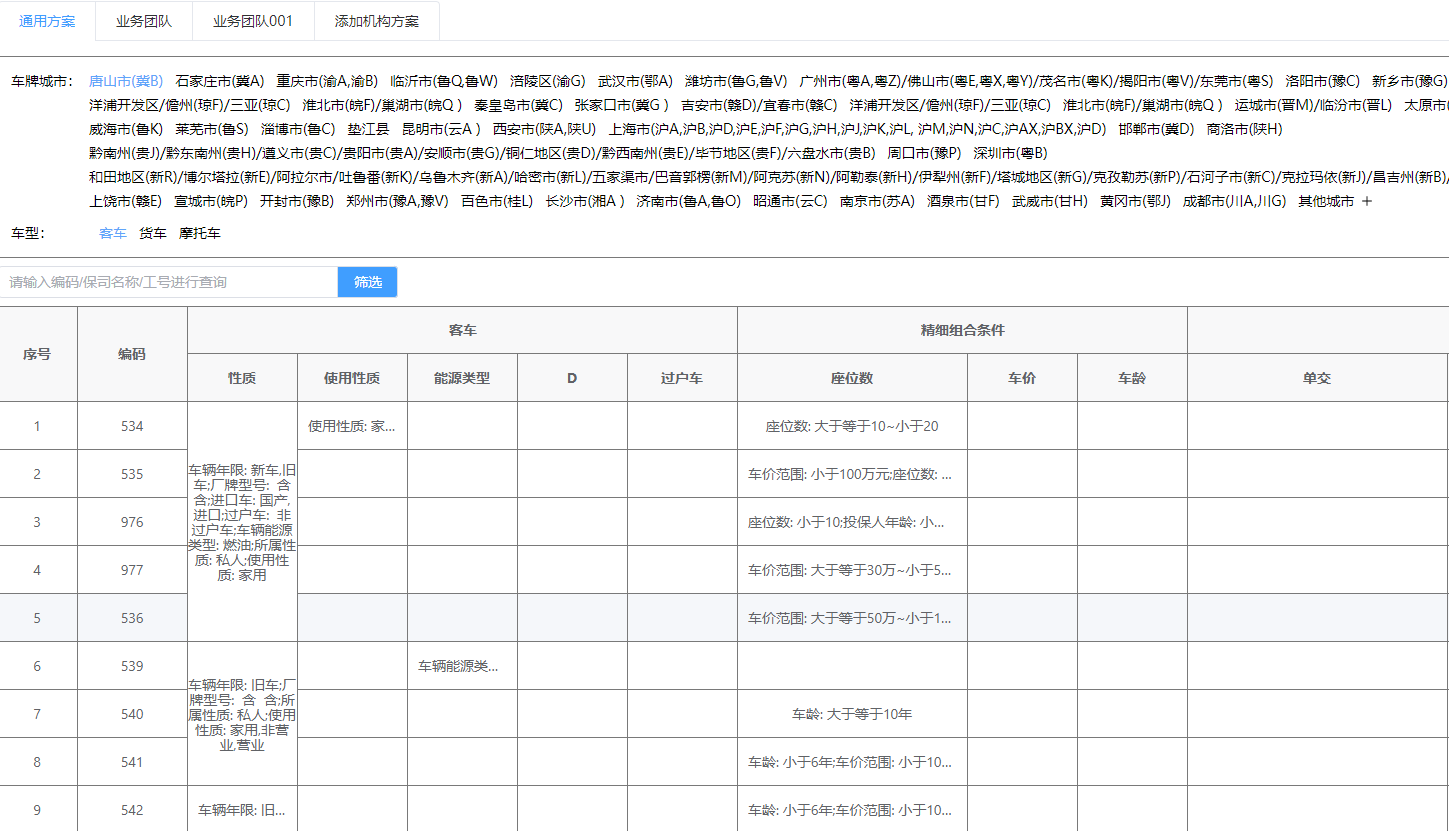1449x831 pixels.
Task: Pick city 潍坊市(鲁G,鲁V)
Action: click(x=736, y=81)
